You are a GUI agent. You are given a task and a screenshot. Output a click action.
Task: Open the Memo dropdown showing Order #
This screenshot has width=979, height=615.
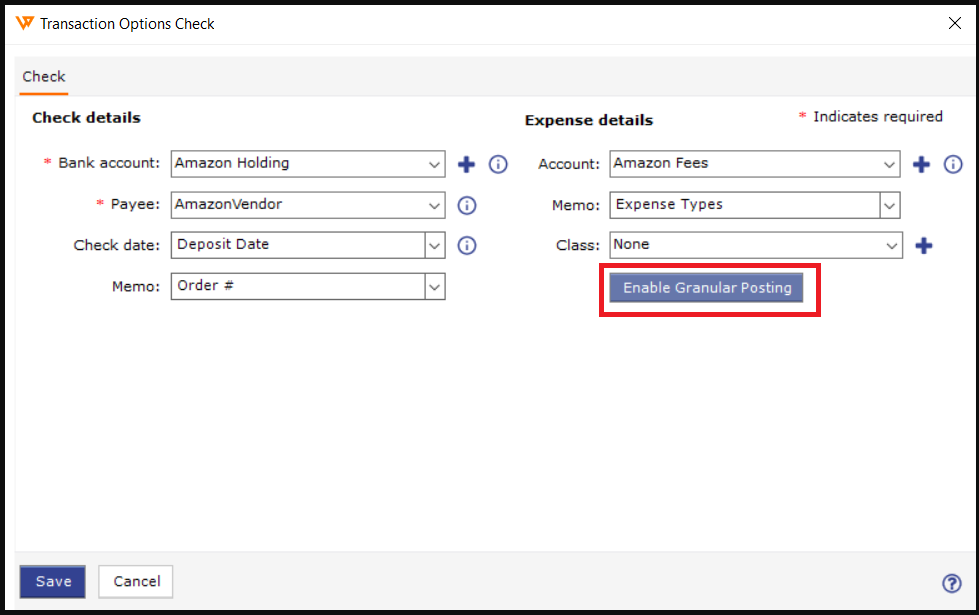[x=434, y=286]
